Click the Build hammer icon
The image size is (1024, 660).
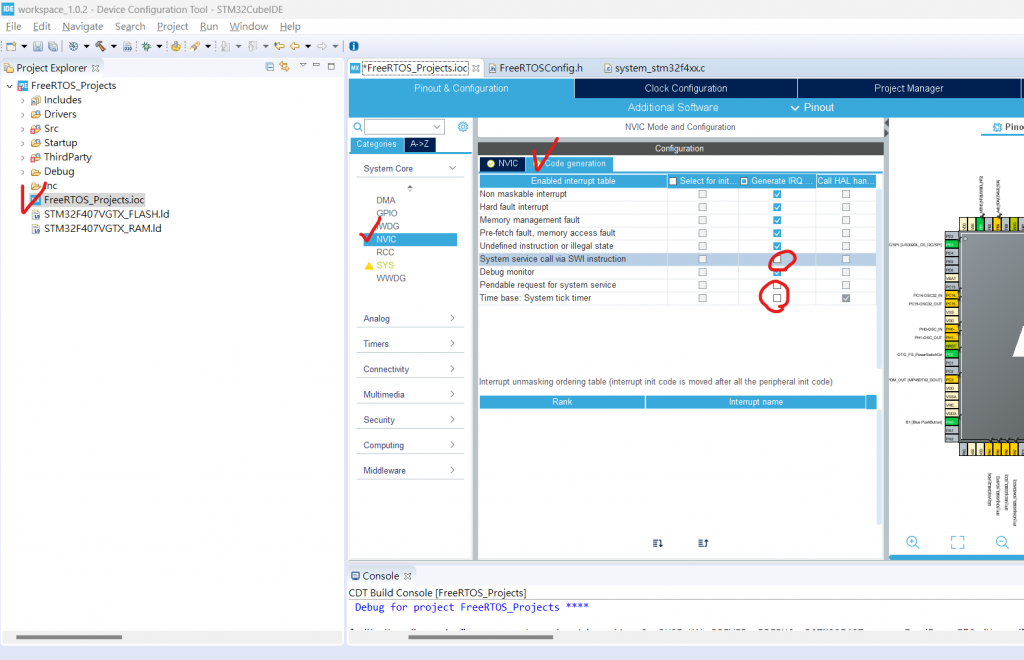coord(100,46)
